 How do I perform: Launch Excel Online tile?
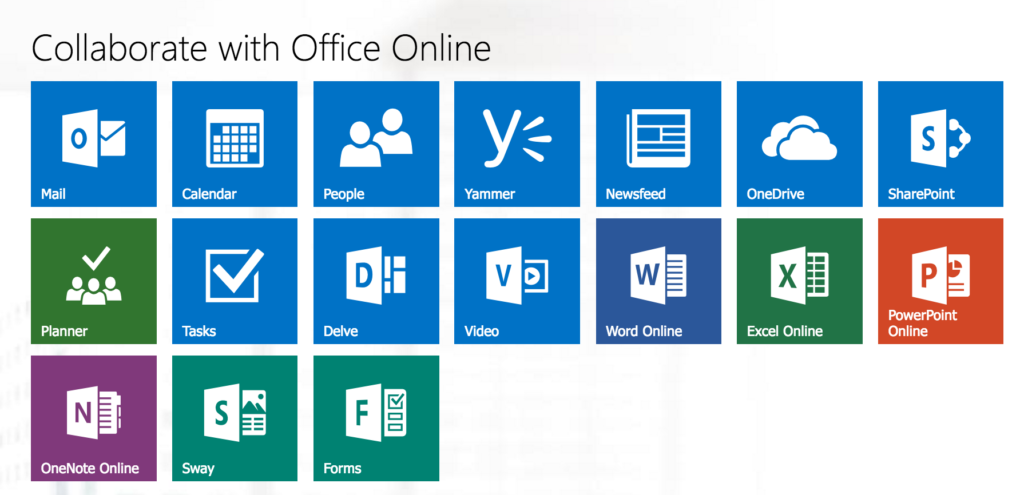(x=799, y=281)
